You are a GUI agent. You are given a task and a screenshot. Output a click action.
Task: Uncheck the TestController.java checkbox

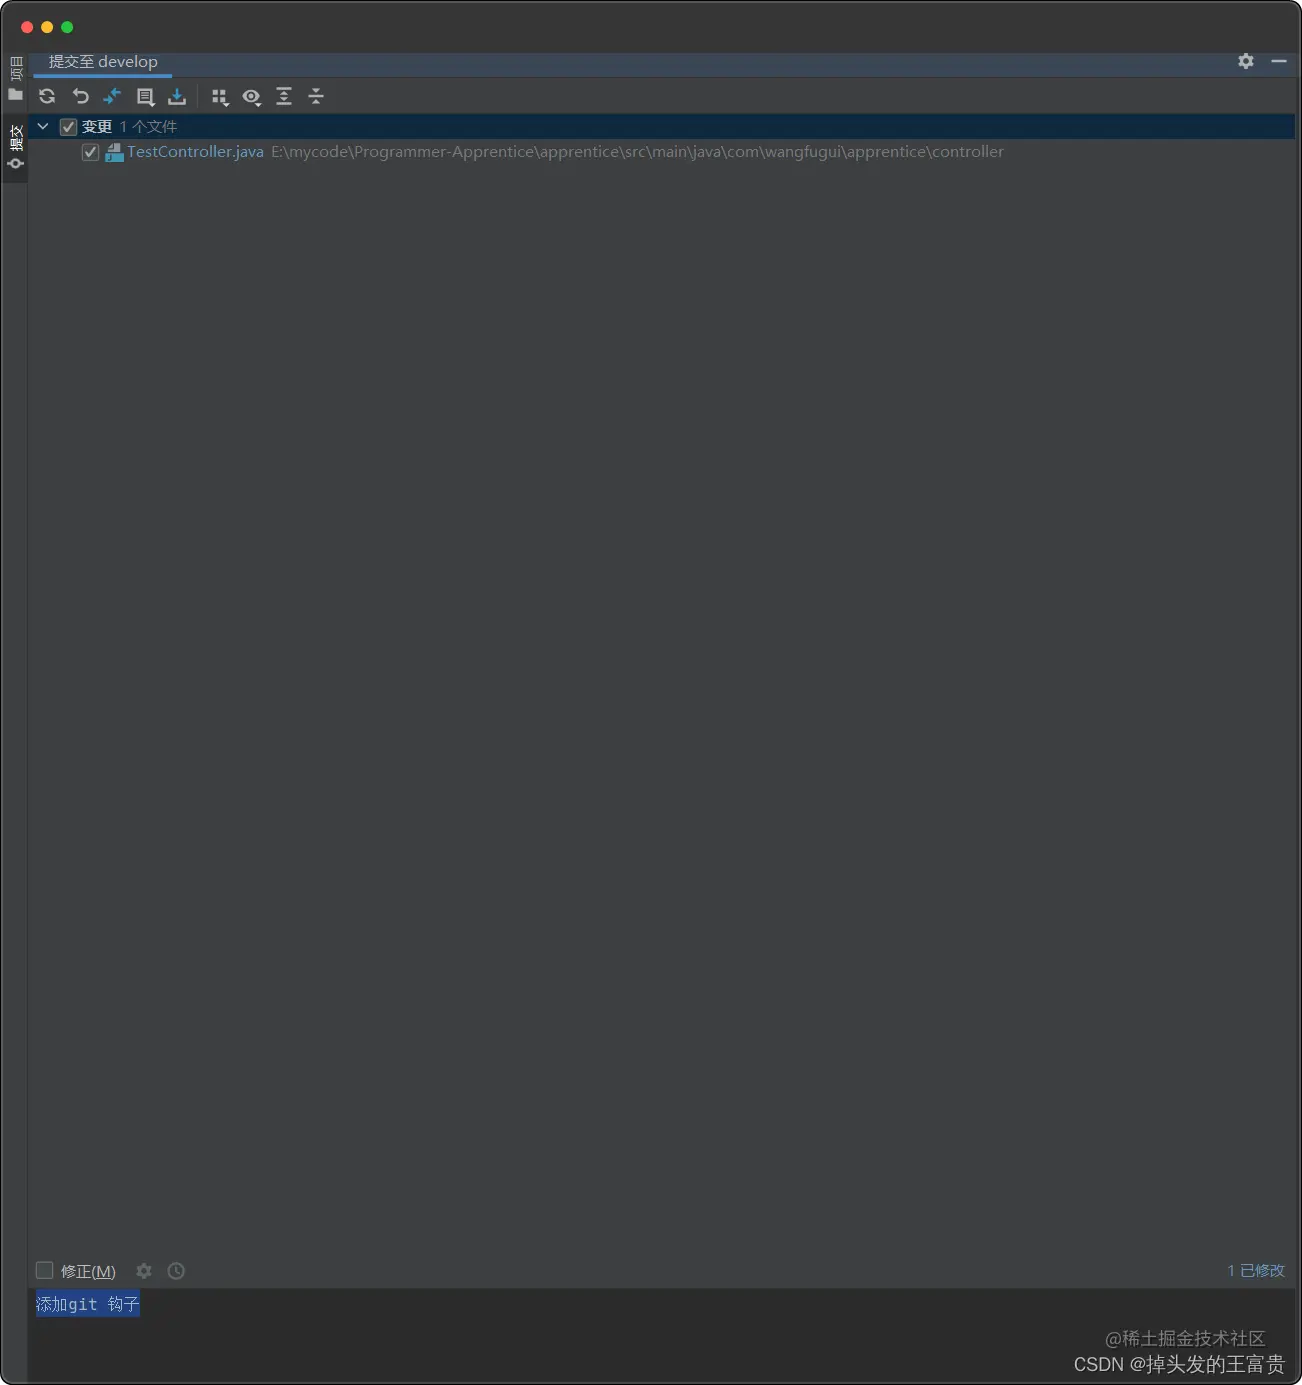click(x=90, y=152)
